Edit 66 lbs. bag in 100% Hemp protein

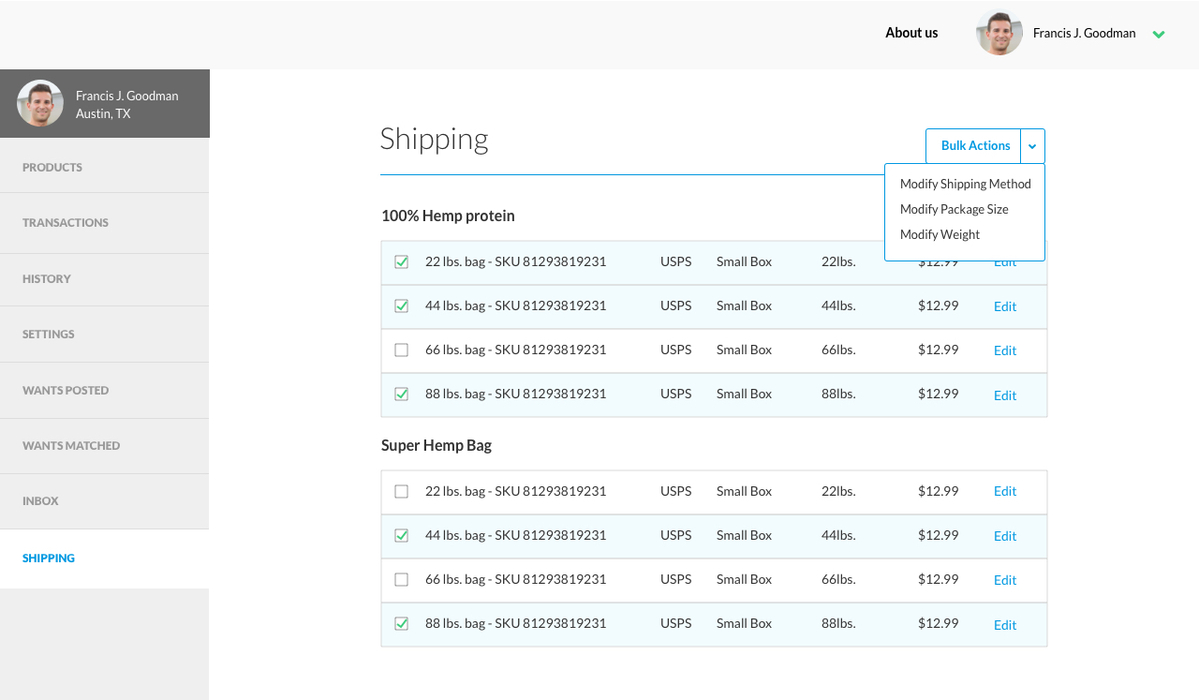click(1005, 350)
